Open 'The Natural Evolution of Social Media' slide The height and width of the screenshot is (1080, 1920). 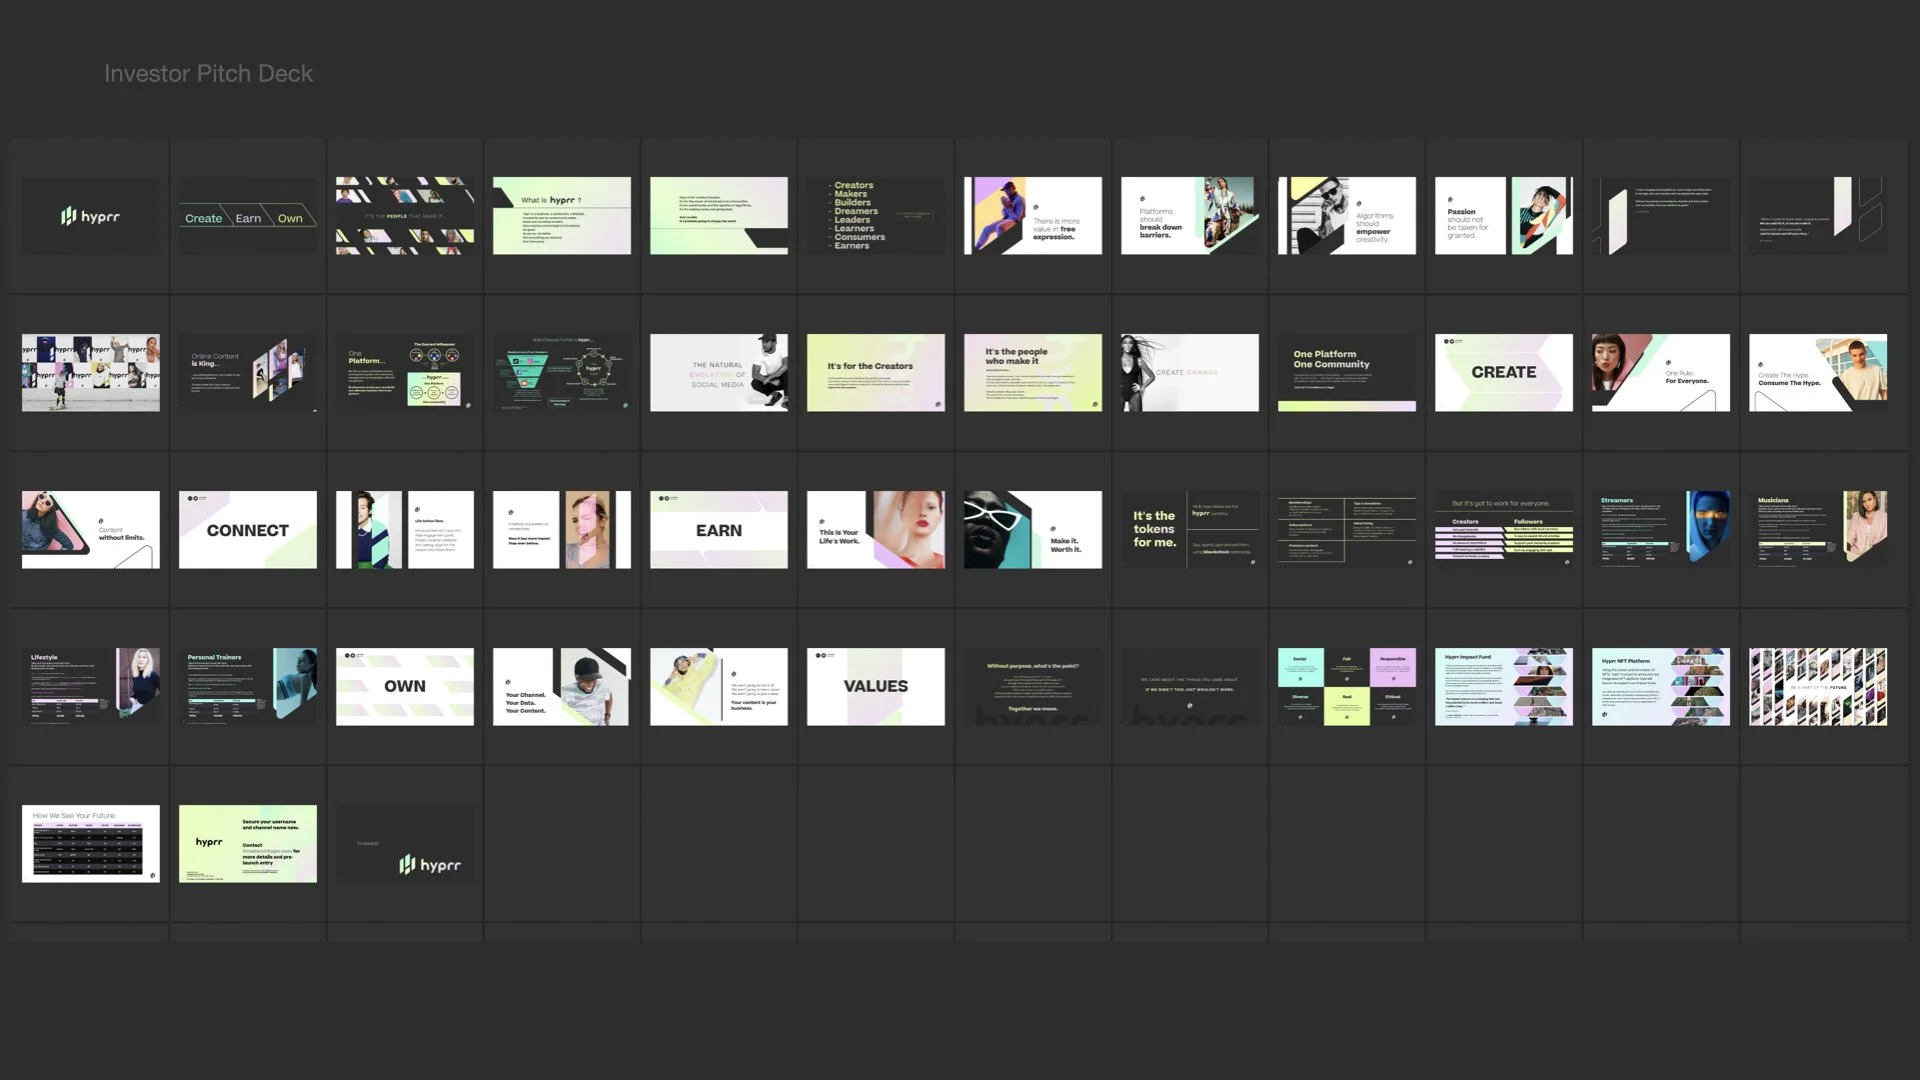coord(718,372)
